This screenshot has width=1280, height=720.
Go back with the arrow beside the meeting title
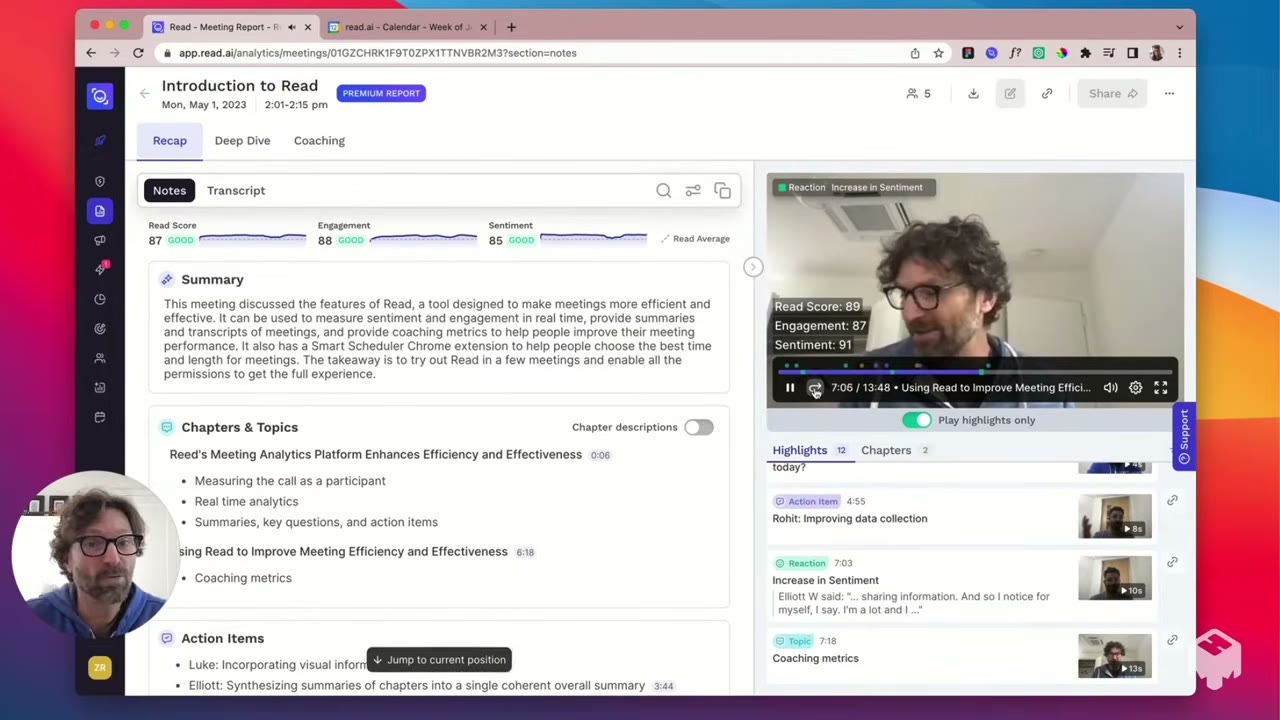(x=144, y=94)
